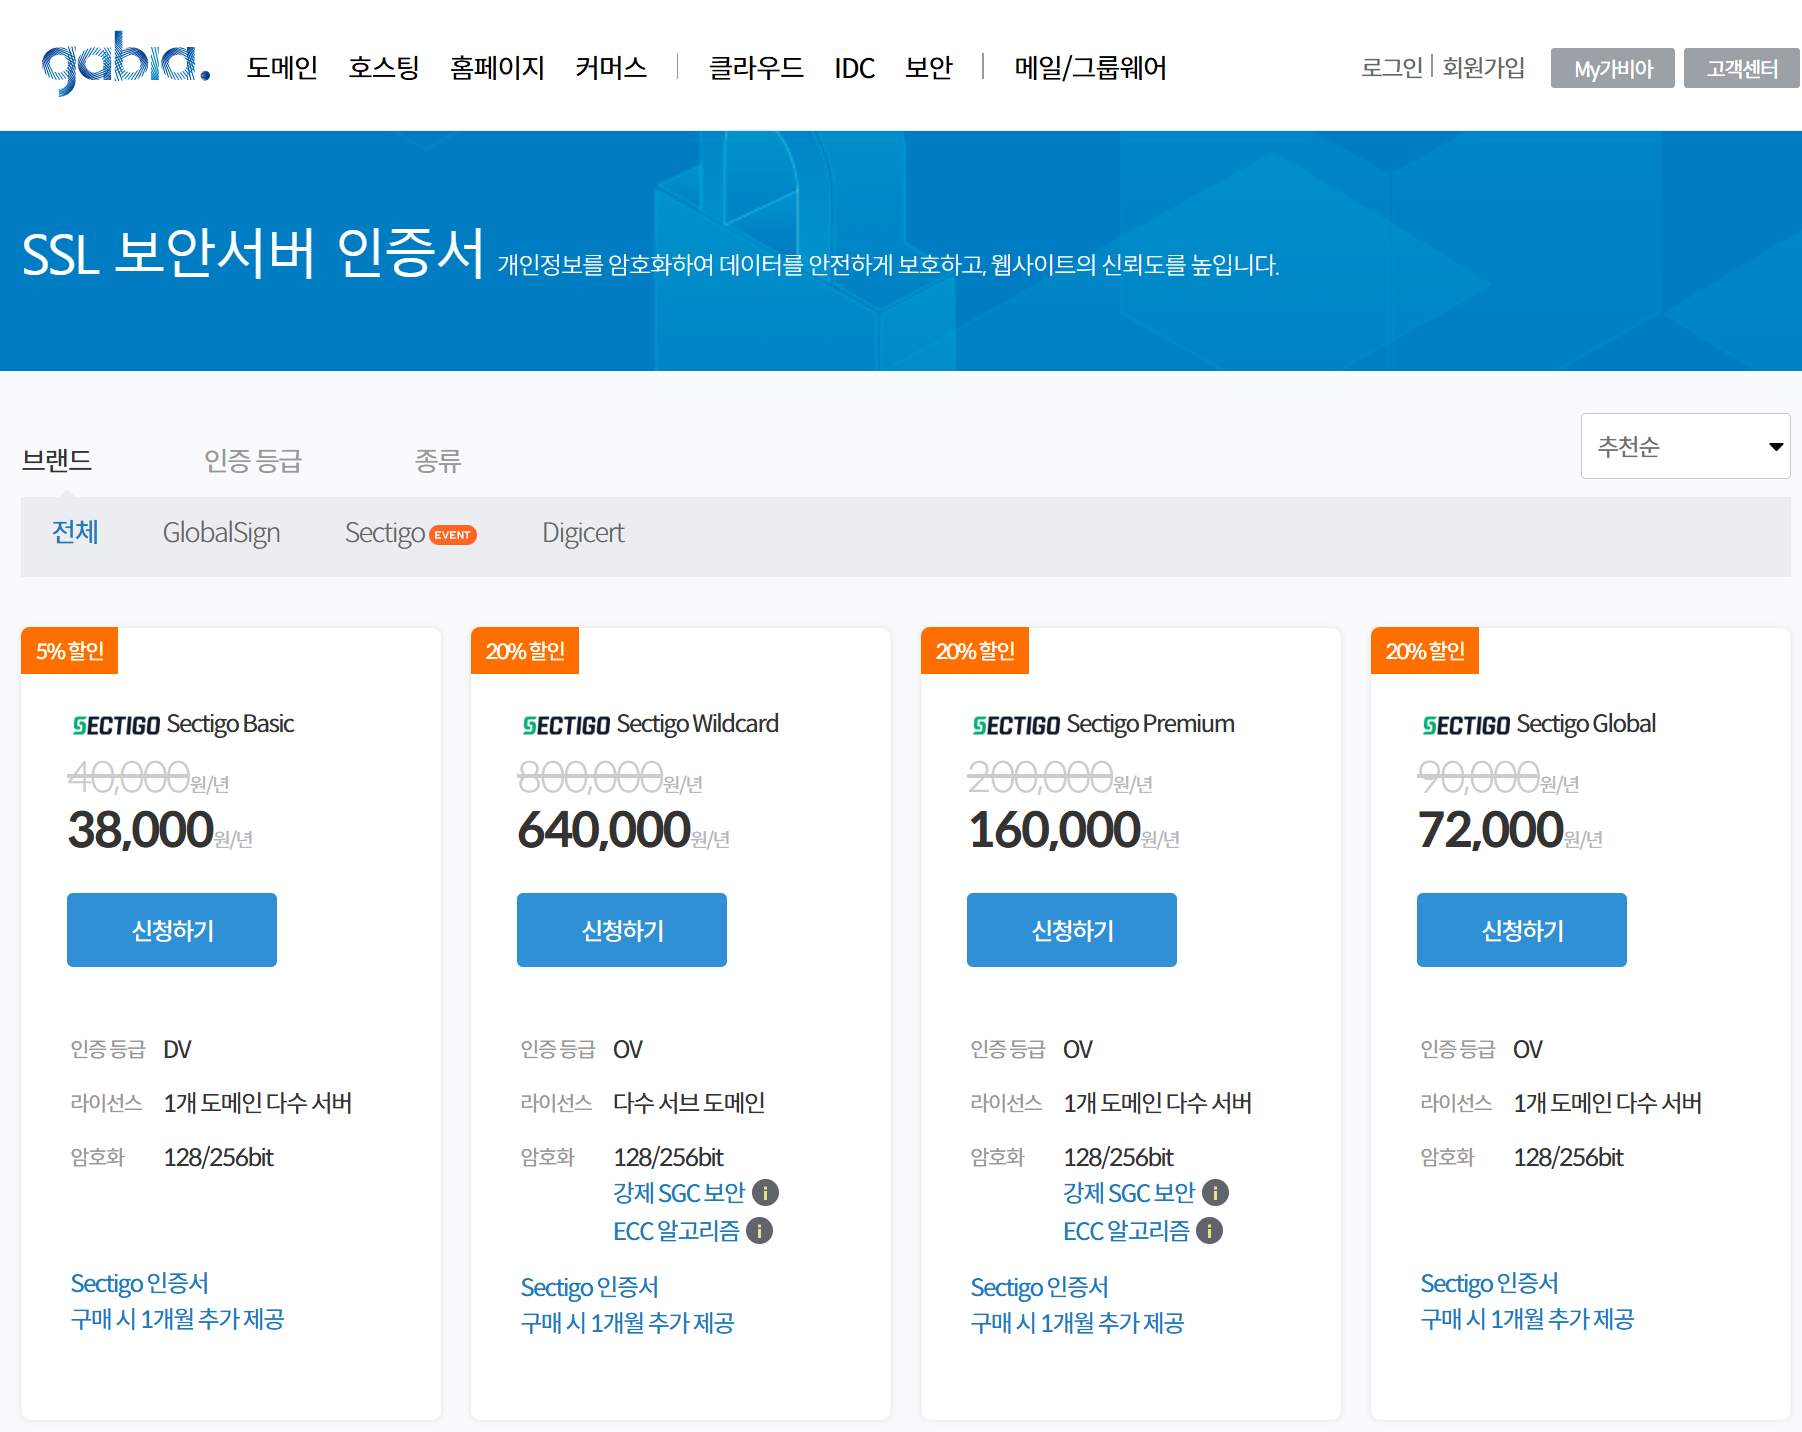Click the Sectigo 인증서 link on Wildcard card

(590, 1286)
